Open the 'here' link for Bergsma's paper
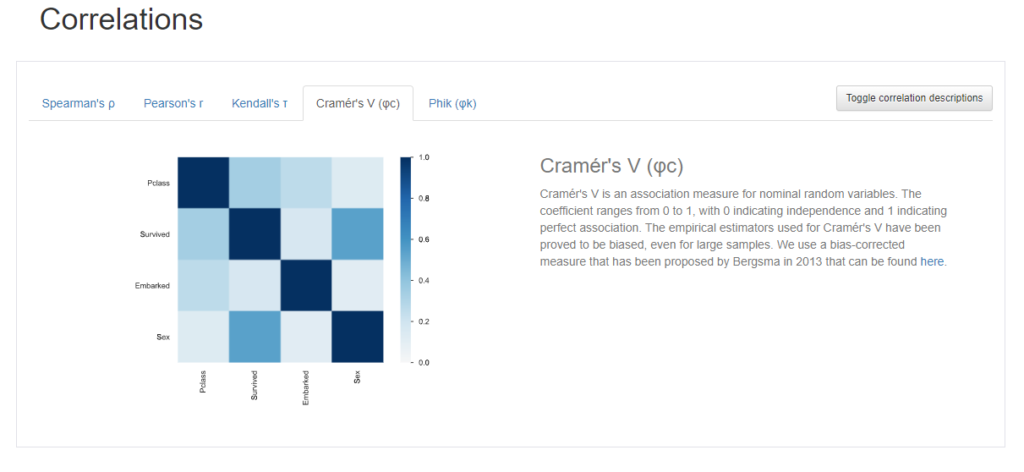The width and height of the screenshot is (1024, 472). pos(932,262)
